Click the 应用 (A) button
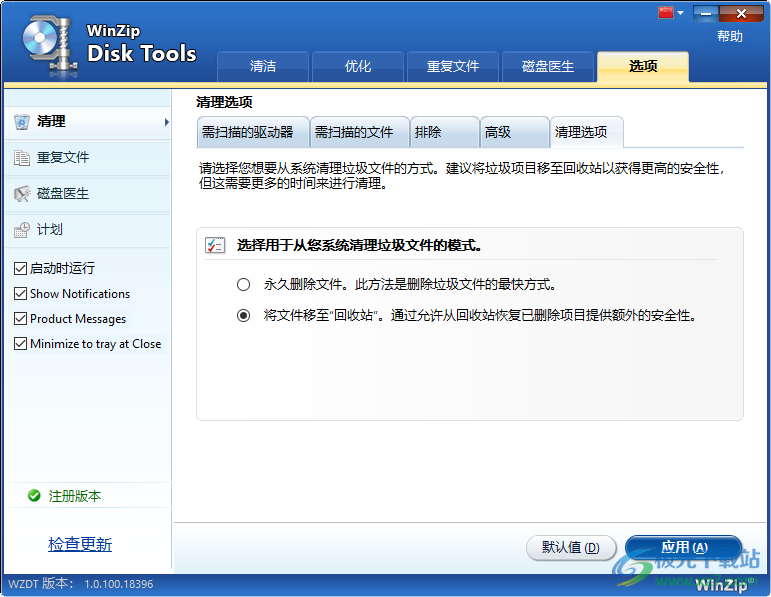Image resolution: width=771 pixels, height=597 pixels. (x=683, y=547)
